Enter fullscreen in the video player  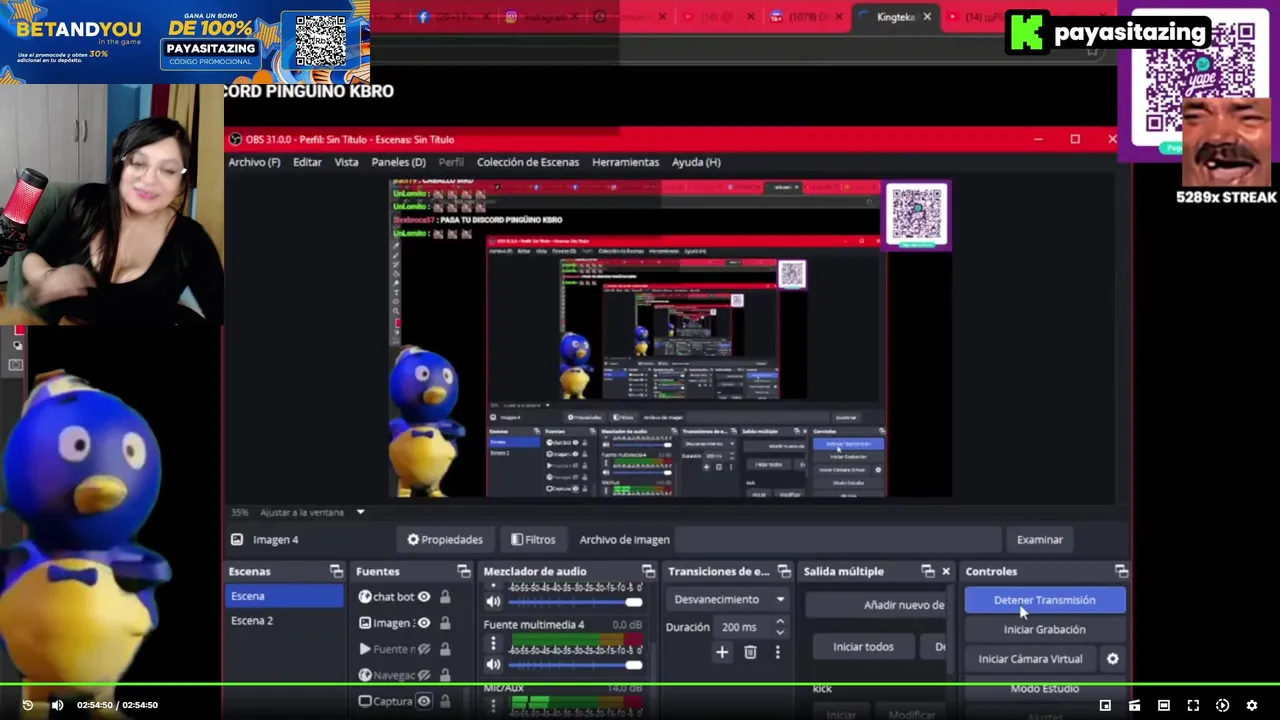coord(1193,705)
